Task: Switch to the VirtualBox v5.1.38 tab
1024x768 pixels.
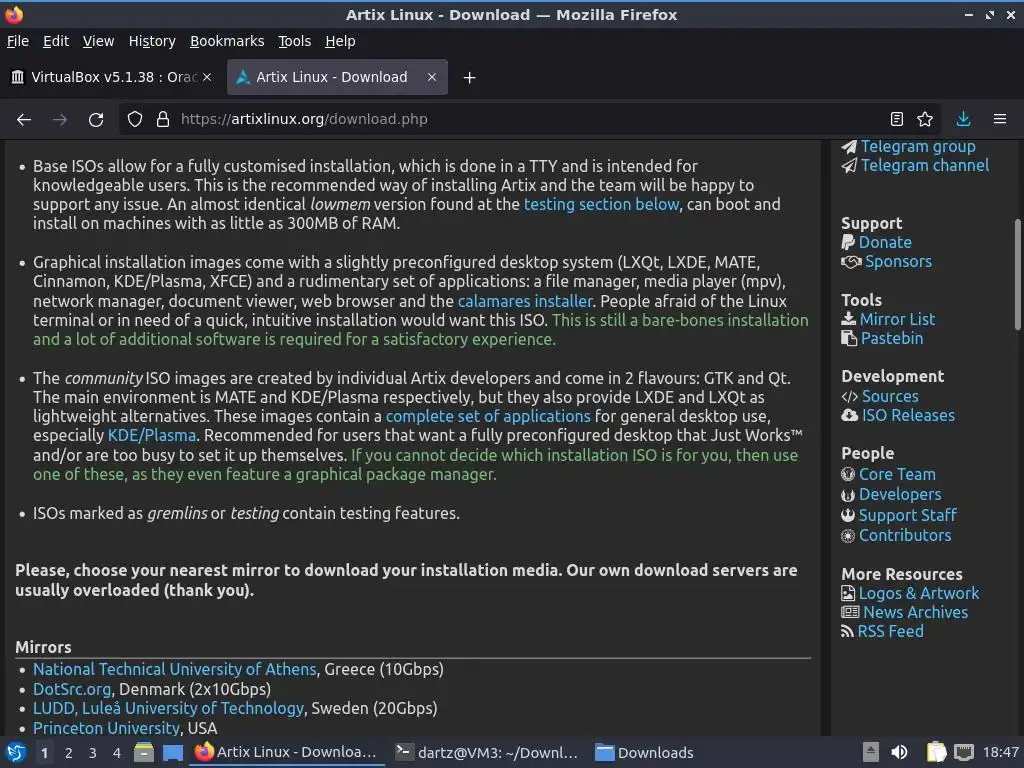Action: click(111, 77)
